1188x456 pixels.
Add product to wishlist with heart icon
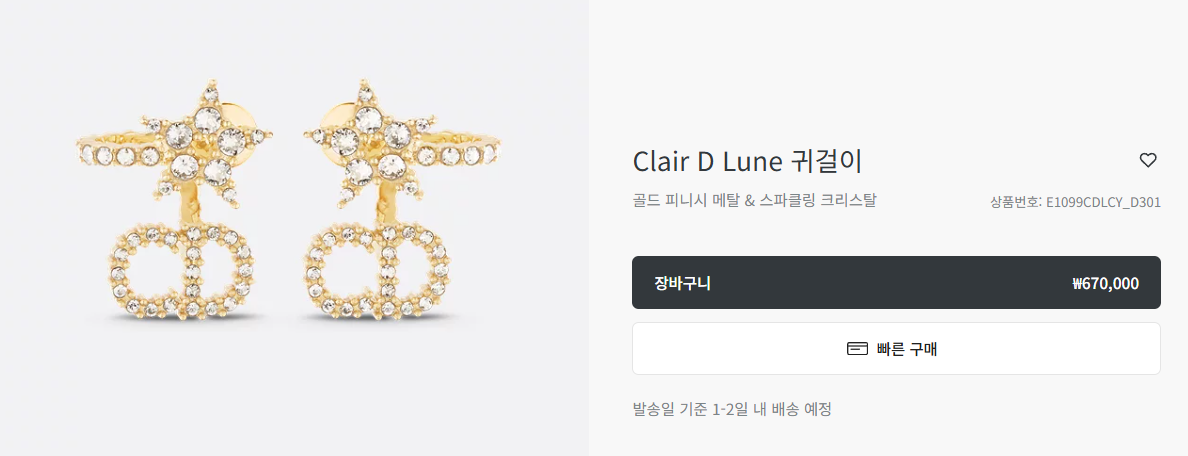point(1148,160)
